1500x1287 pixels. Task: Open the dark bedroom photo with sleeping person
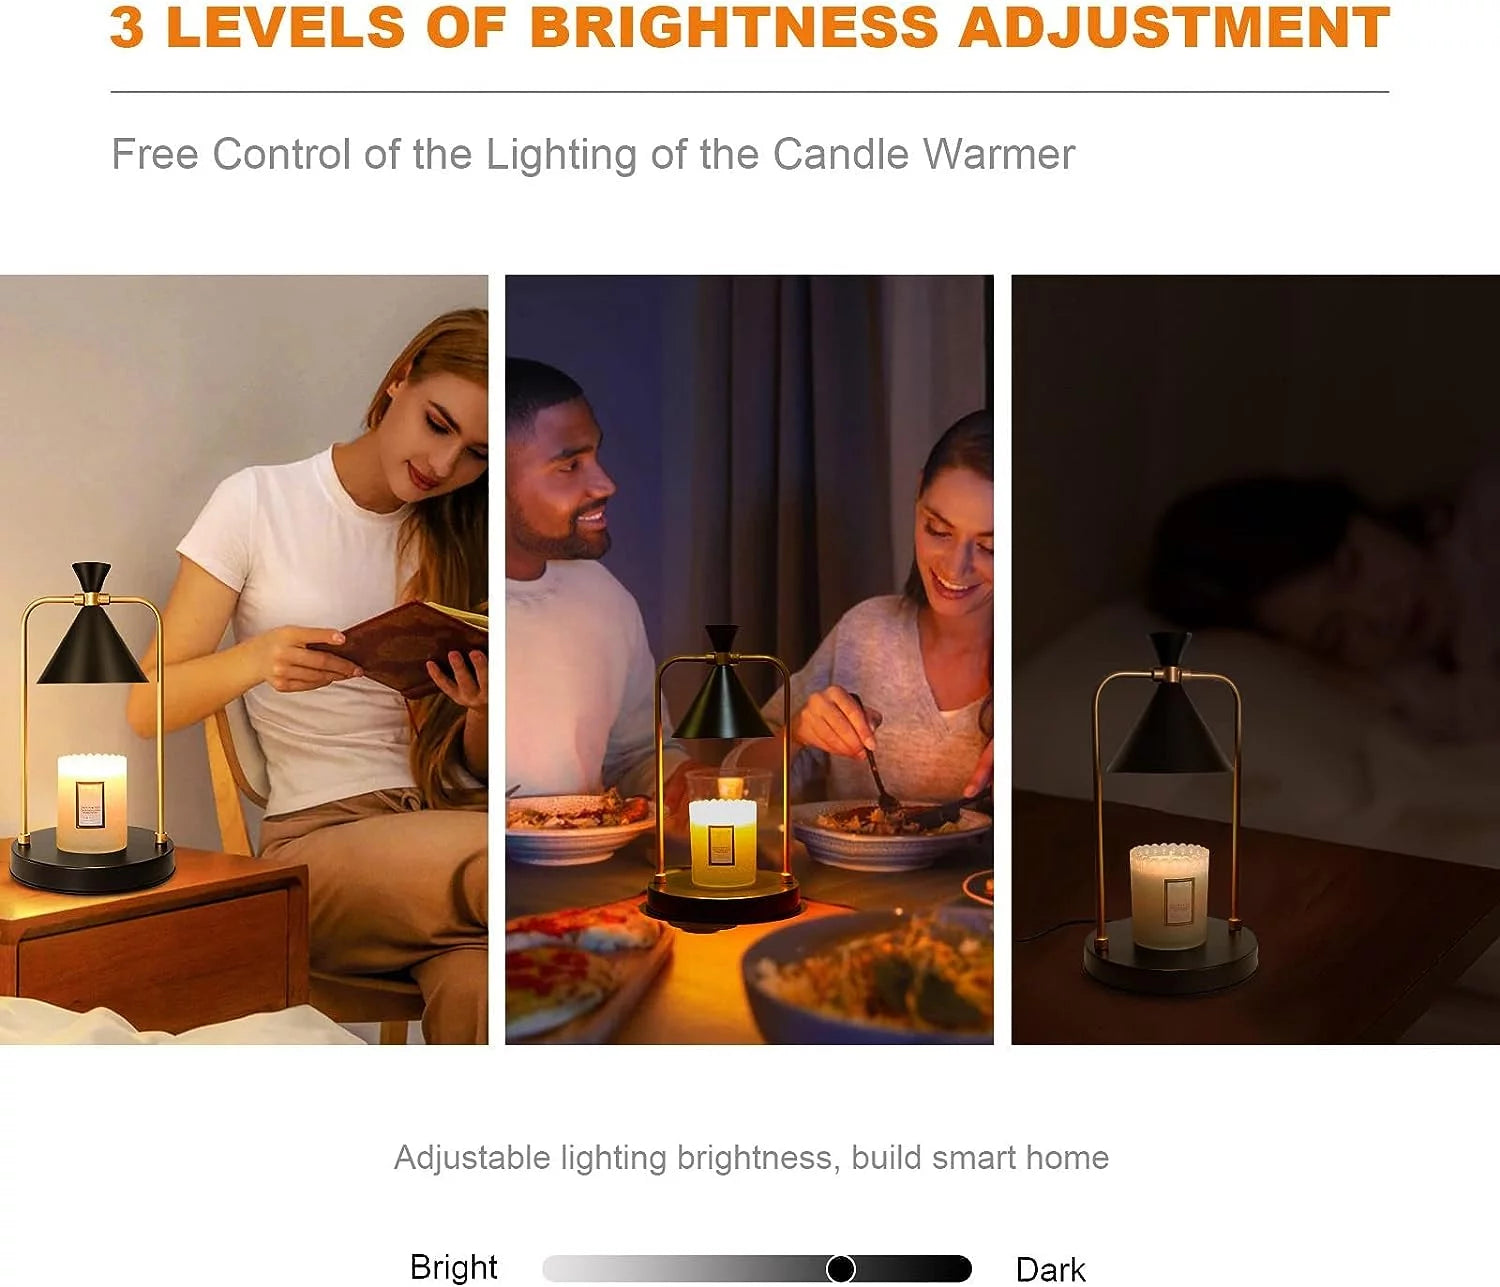(1255, 660)
